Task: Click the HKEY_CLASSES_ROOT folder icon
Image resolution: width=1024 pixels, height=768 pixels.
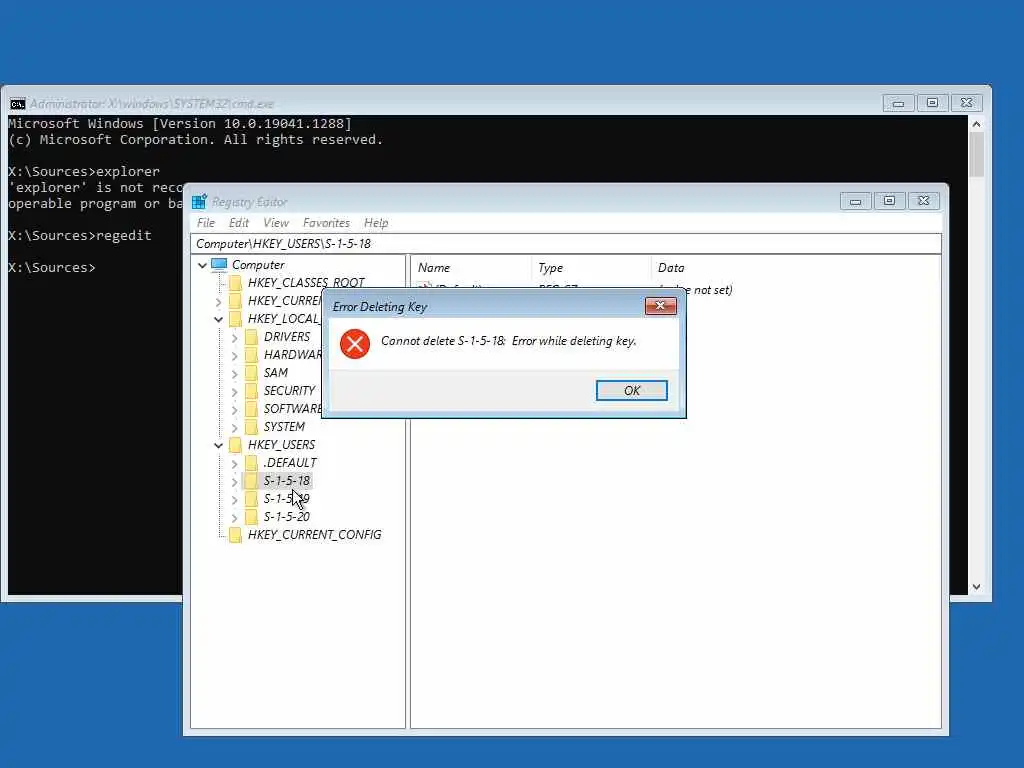Action: (236, 283)
